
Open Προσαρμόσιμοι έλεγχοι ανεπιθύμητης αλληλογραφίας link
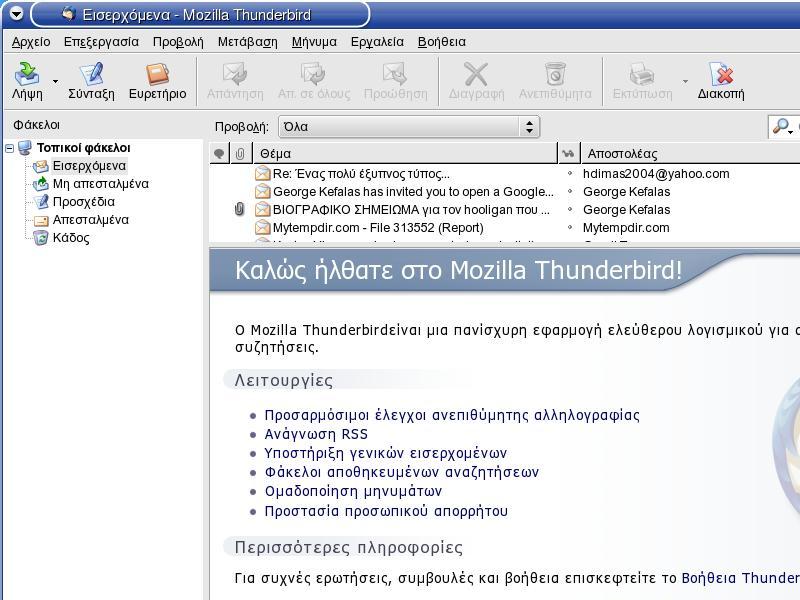[452, 415]
